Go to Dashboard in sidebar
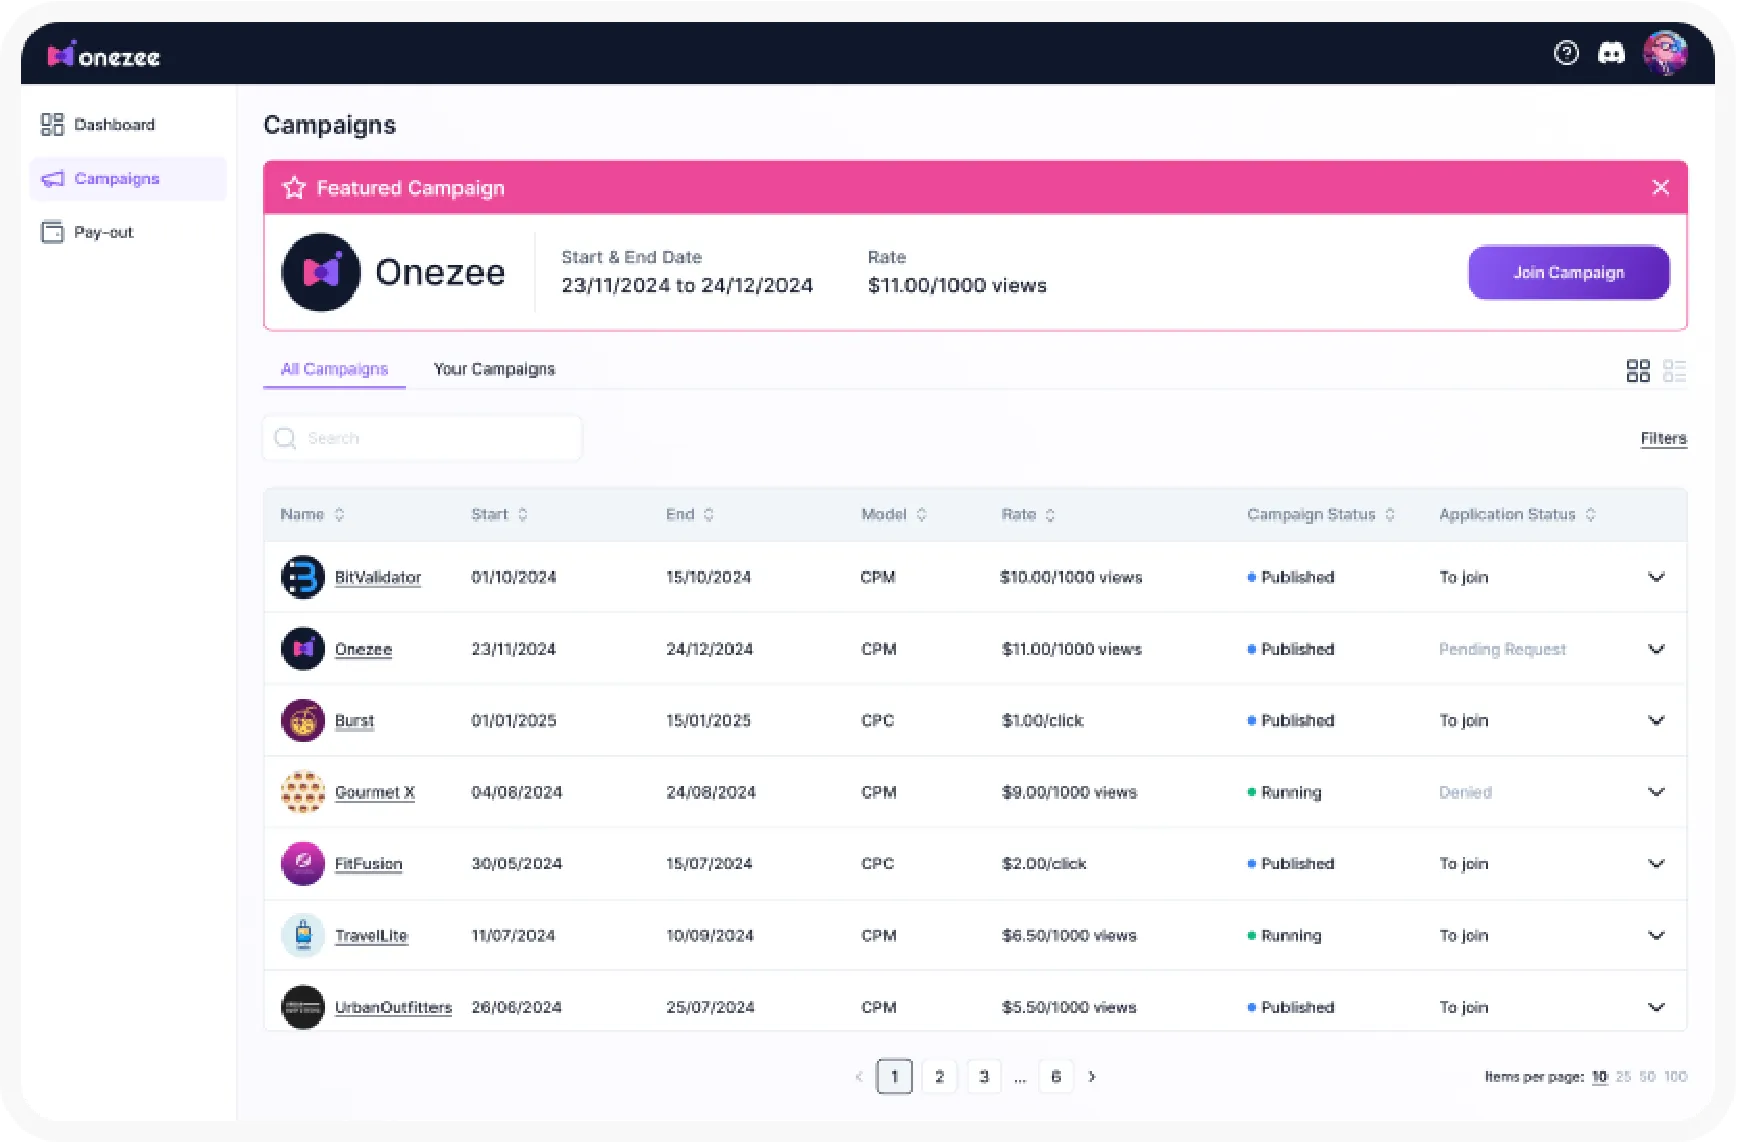 98,124
